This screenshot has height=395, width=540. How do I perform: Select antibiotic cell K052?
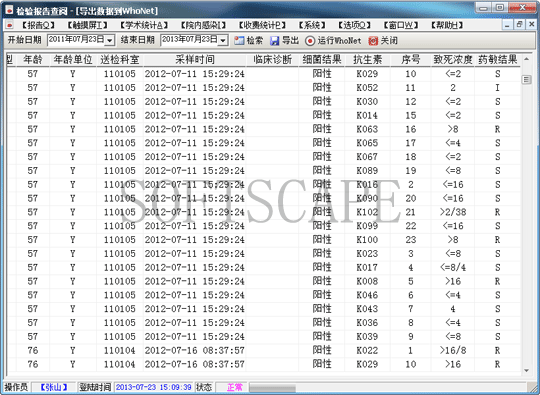click(367, 88)
